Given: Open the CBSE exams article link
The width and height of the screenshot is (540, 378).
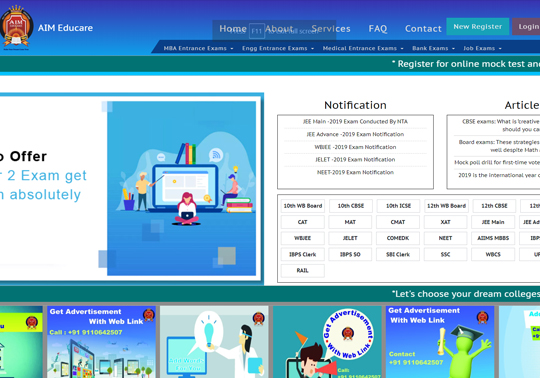Looking at the screenshot, I should click(501, 125).
